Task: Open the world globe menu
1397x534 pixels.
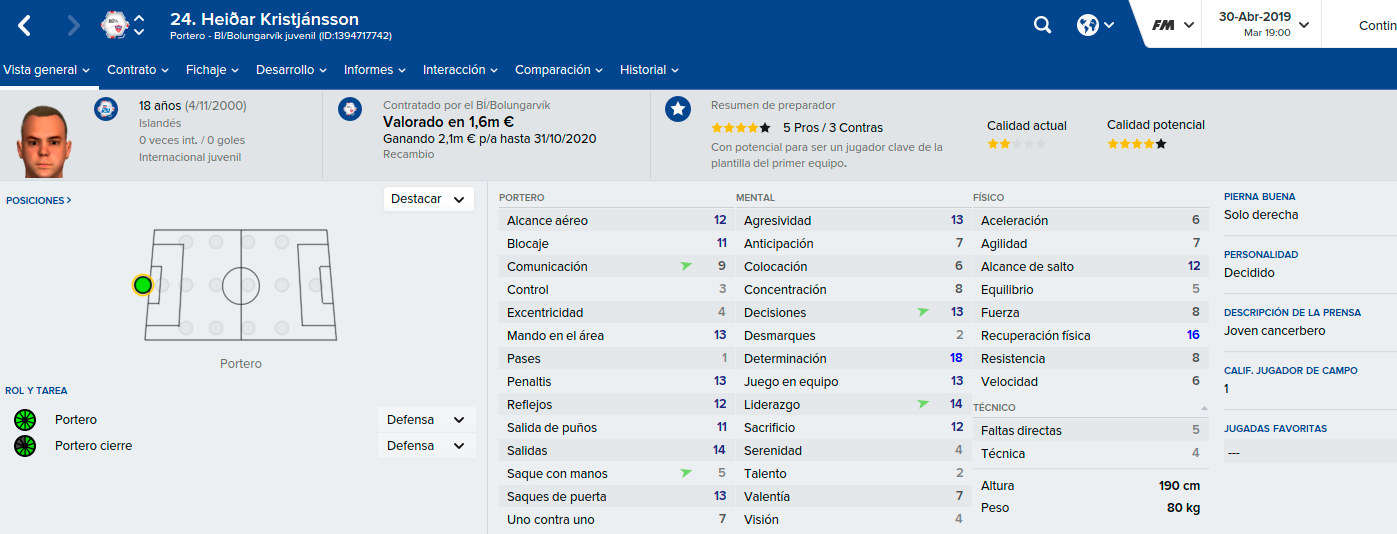Action: point(1095,25)
